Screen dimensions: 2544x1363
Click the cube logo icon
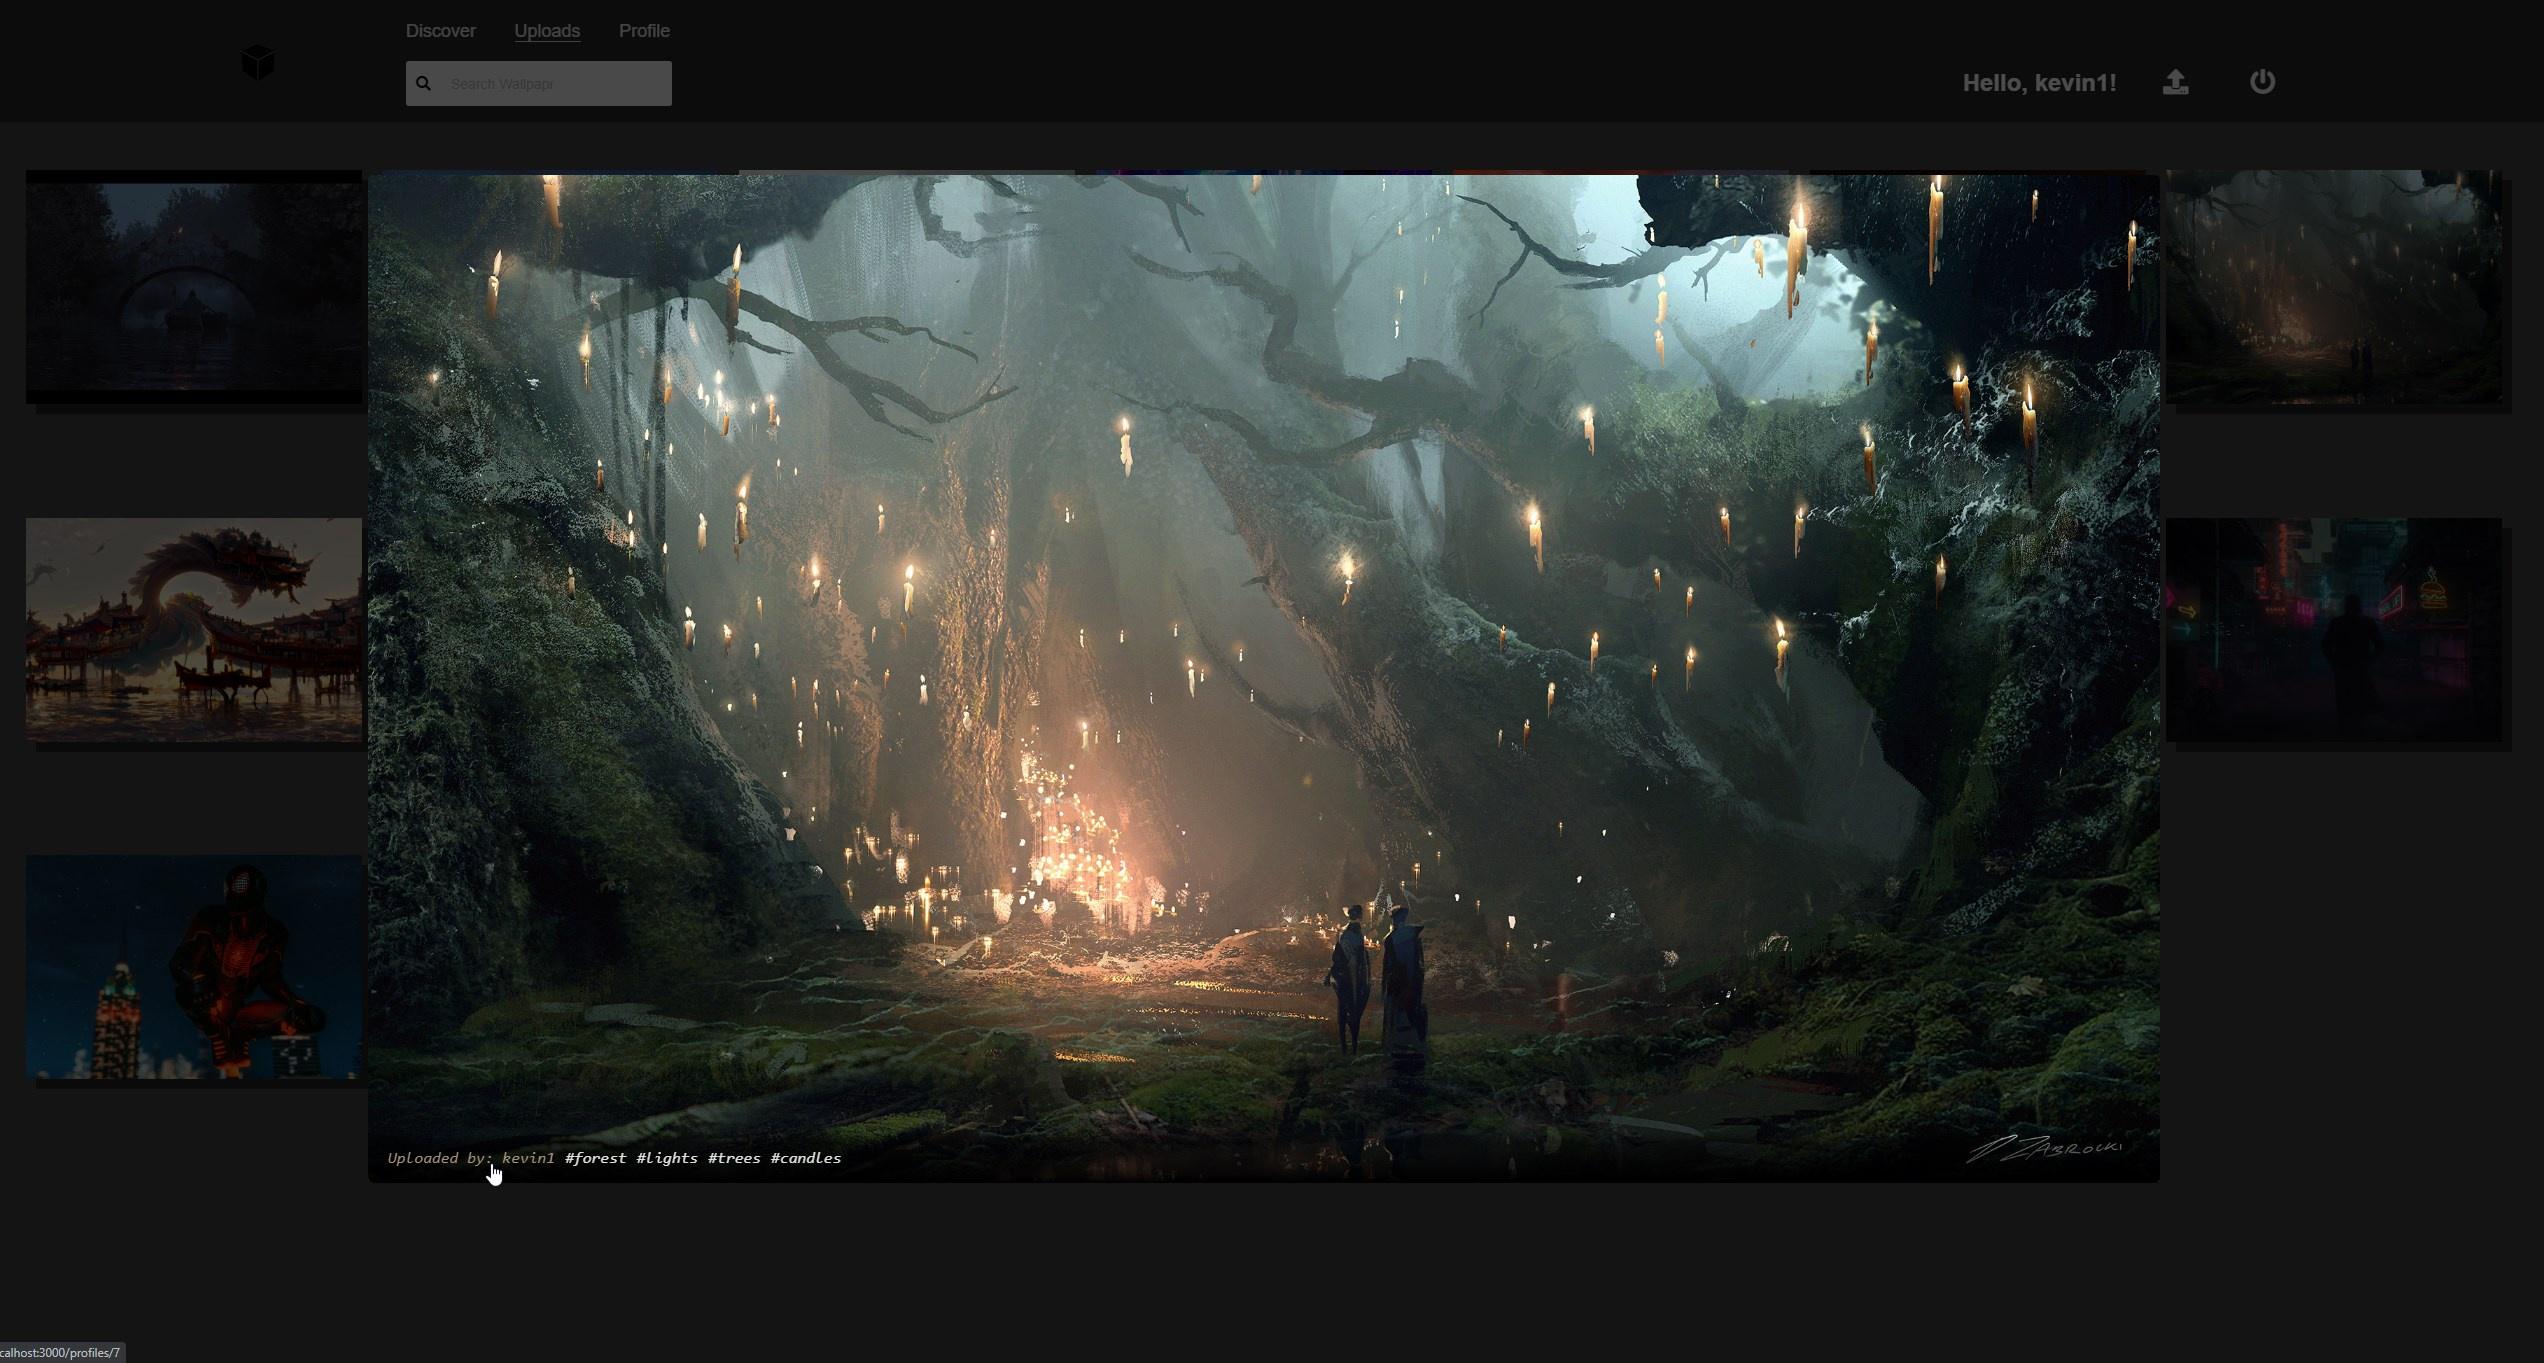coord(257,63)
